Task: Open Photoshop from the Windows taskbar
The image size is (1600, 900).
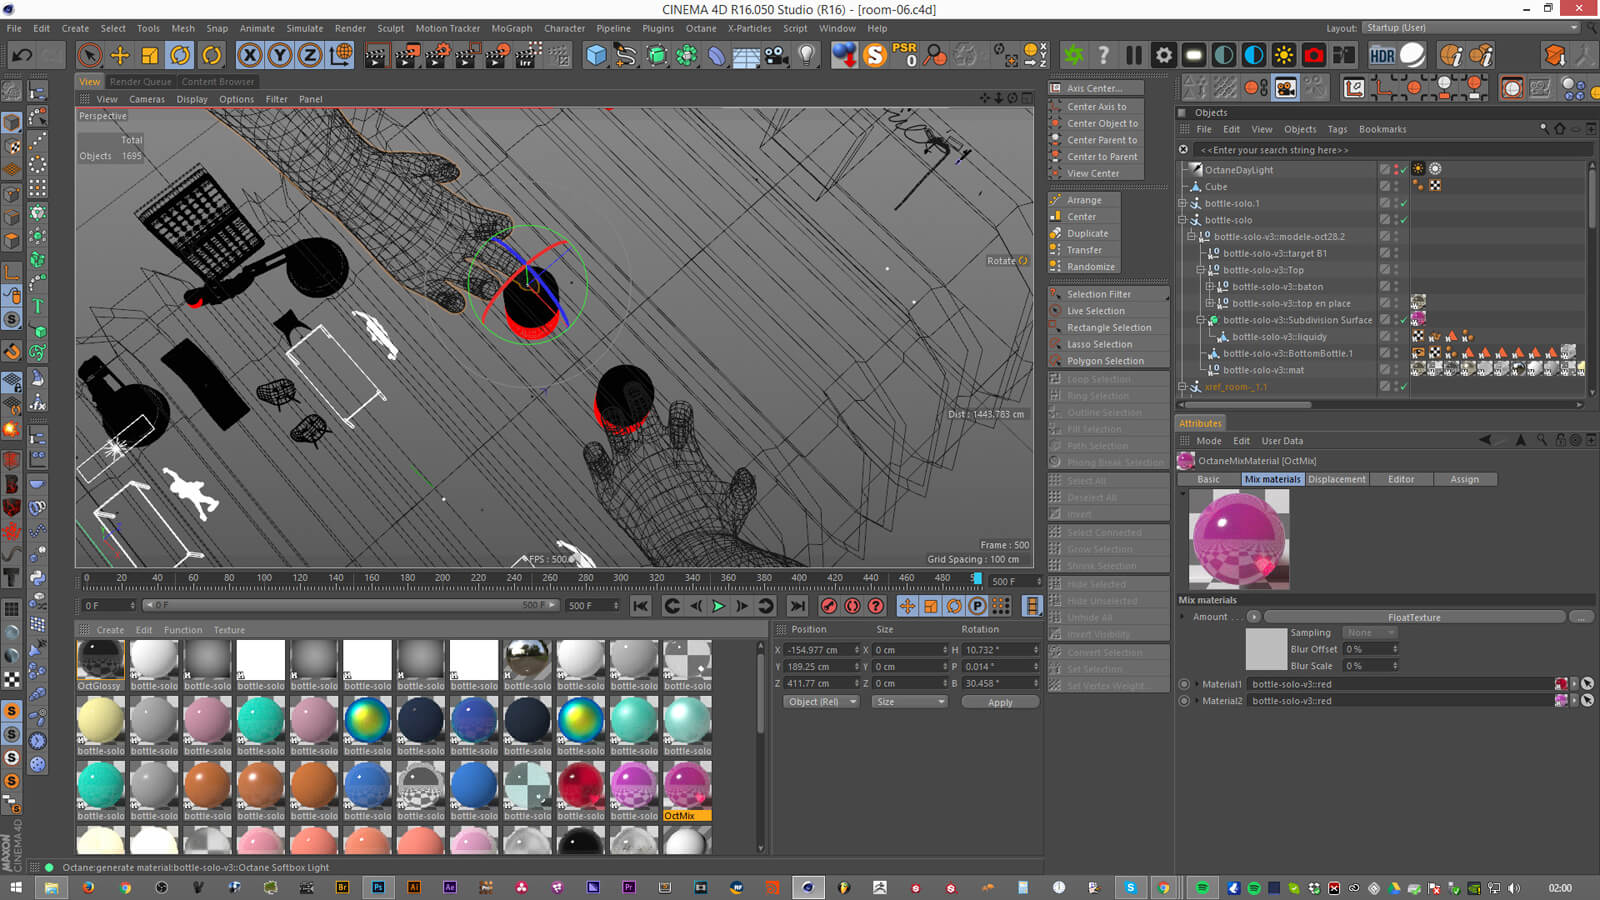Action: (x=379, y=887)
